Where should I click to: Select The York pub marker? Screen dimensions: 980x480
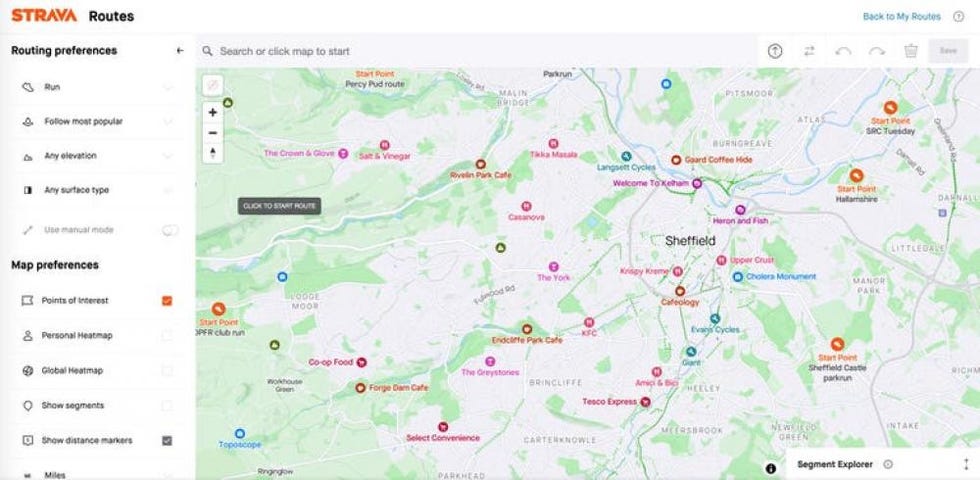click(553, 267)
